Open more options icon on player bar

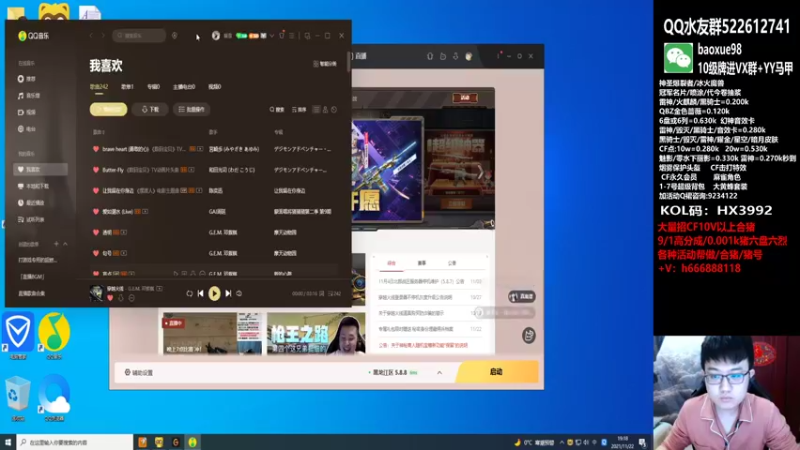(x=132, y=298)
